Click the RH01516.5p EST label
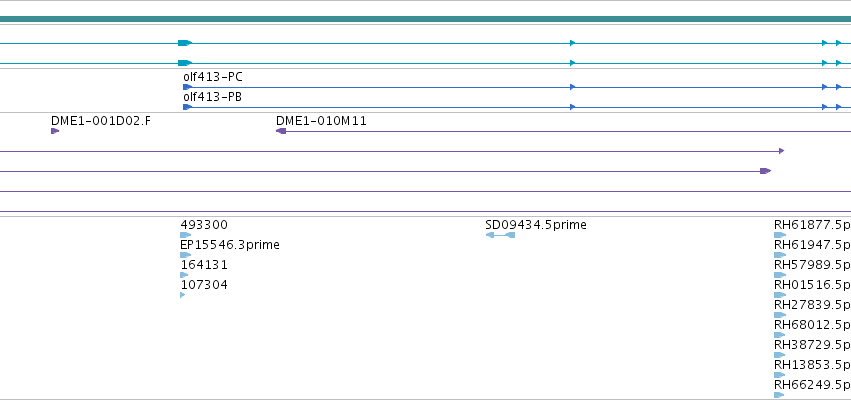851x400 pixels. pos(812,285)
